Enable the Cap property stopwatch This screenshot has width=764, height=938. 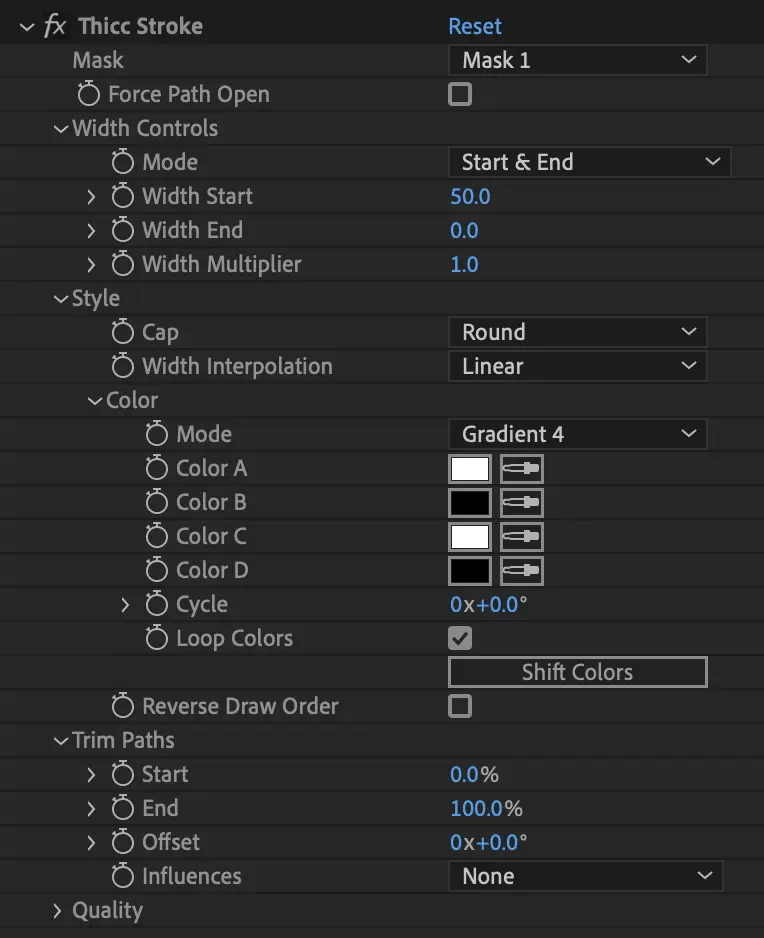123,333
